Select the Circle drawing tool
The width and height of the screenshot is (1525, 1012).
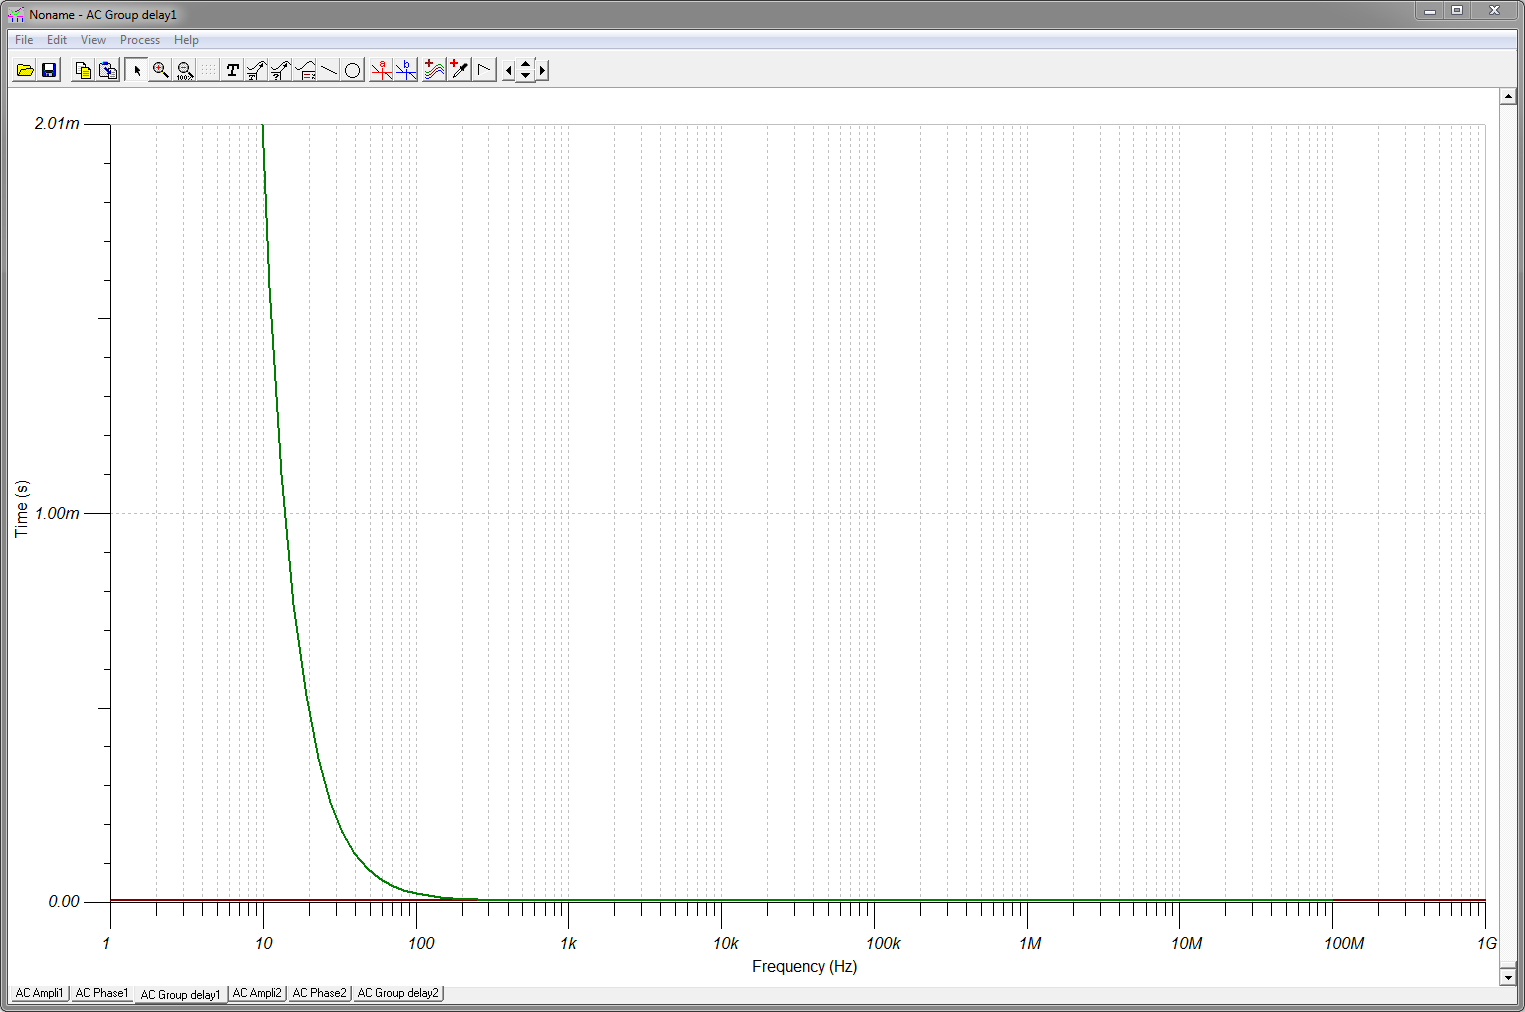353,70
